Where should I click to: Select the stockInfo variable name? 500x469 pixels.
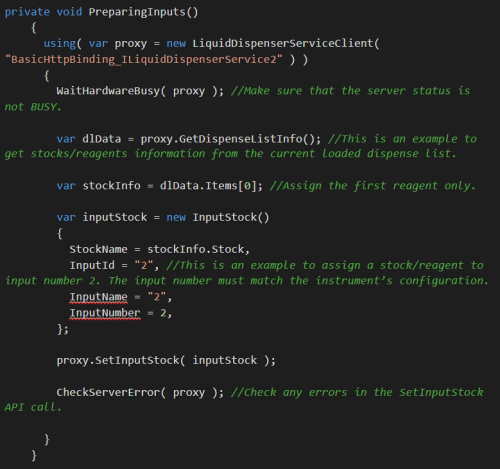111,186
